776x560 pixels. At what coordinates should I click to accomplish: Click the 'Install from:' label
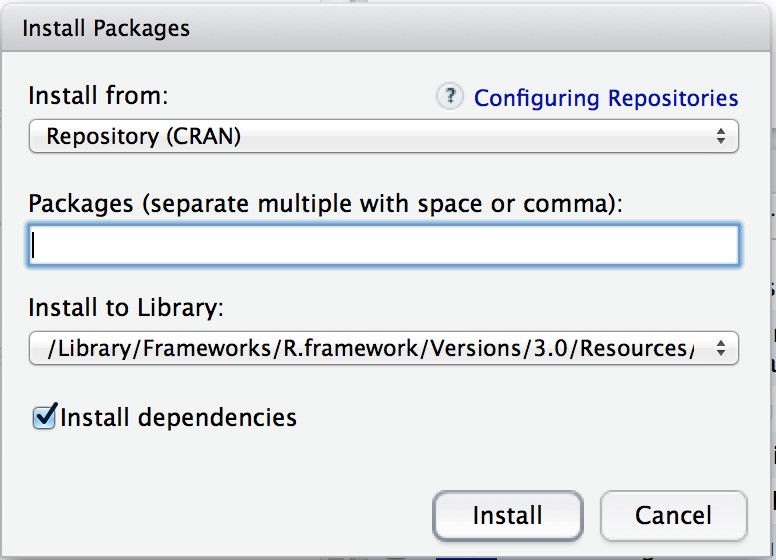pos(99,96)
